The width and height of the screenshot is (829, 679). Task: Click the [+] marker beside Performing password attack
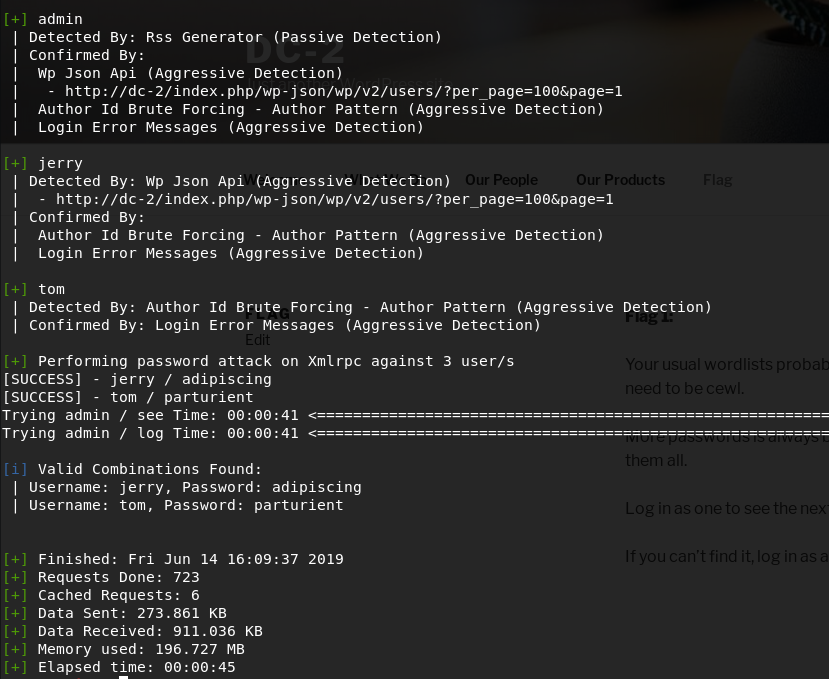click(x=15, y=361)
